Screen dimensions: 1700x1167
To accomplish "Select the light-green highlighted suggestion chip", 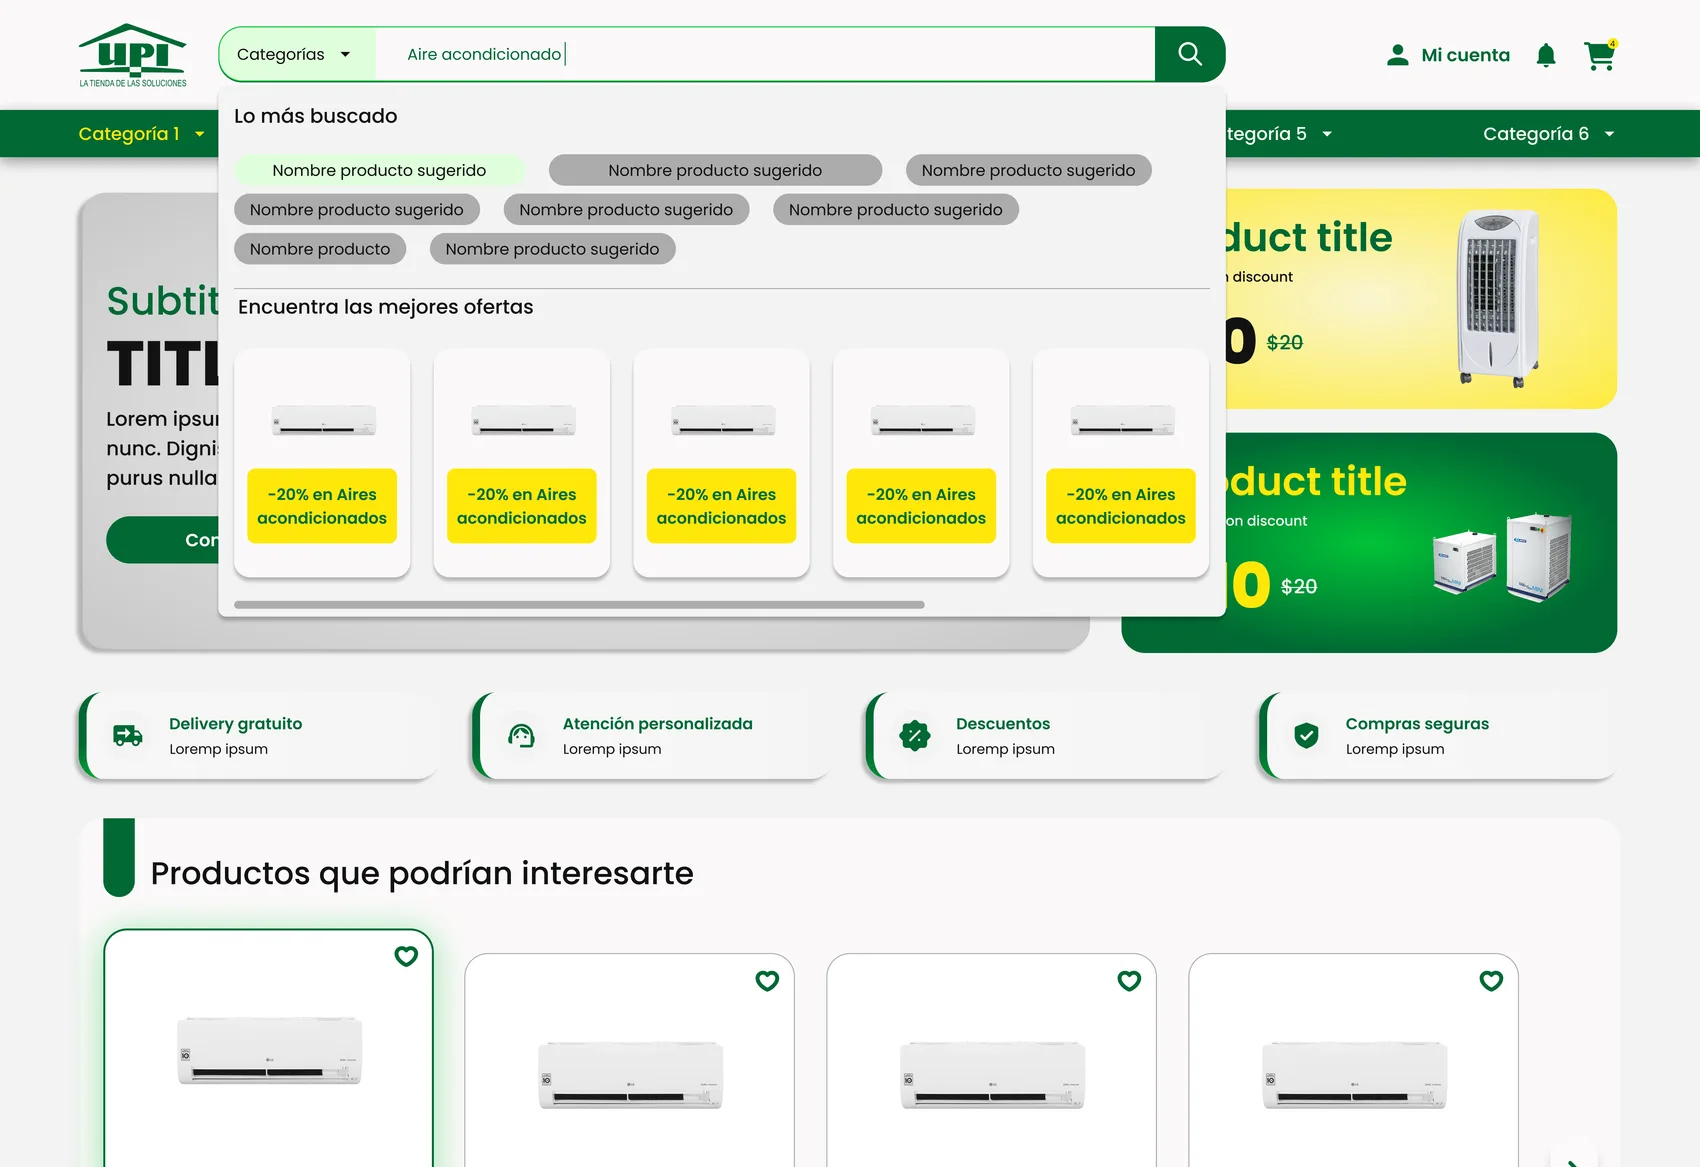I will pos(379,170).
